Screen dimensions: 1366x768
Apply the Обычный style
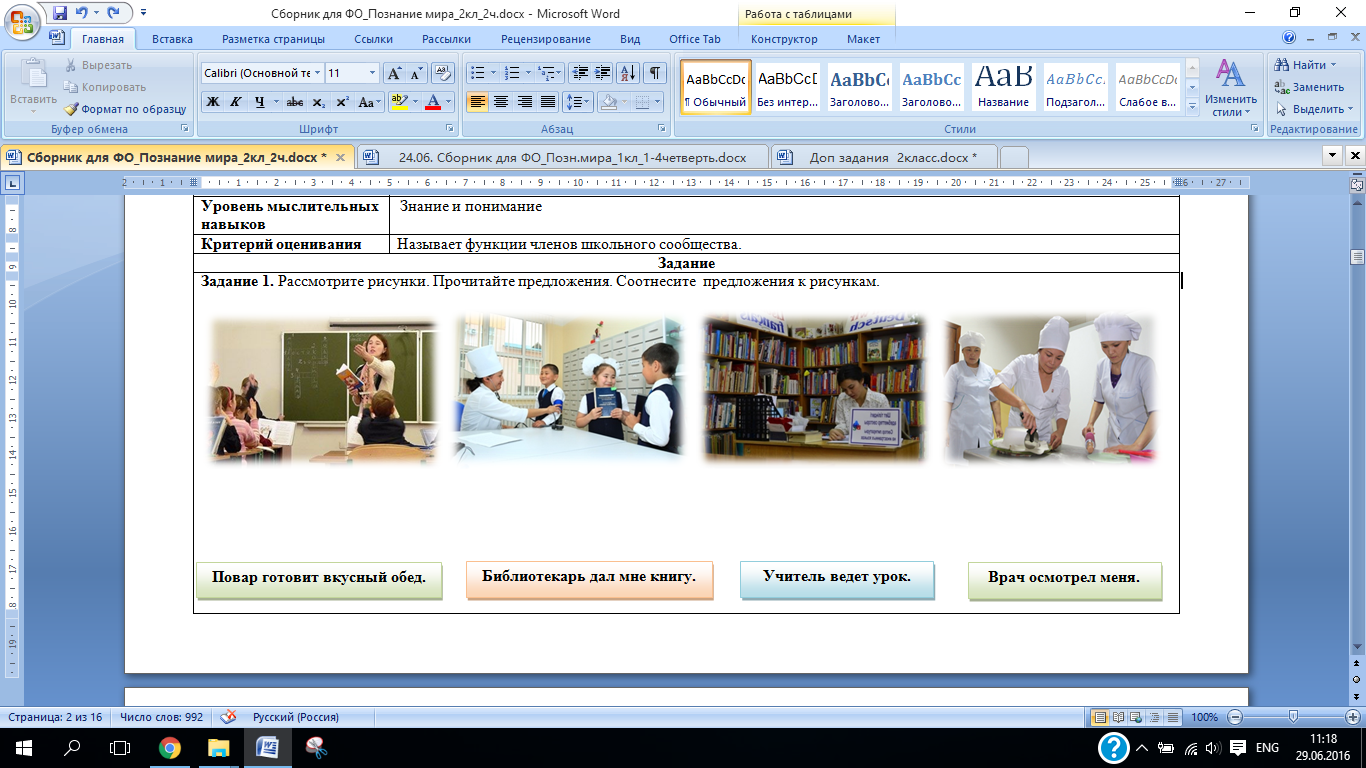(x=715, y=87)
